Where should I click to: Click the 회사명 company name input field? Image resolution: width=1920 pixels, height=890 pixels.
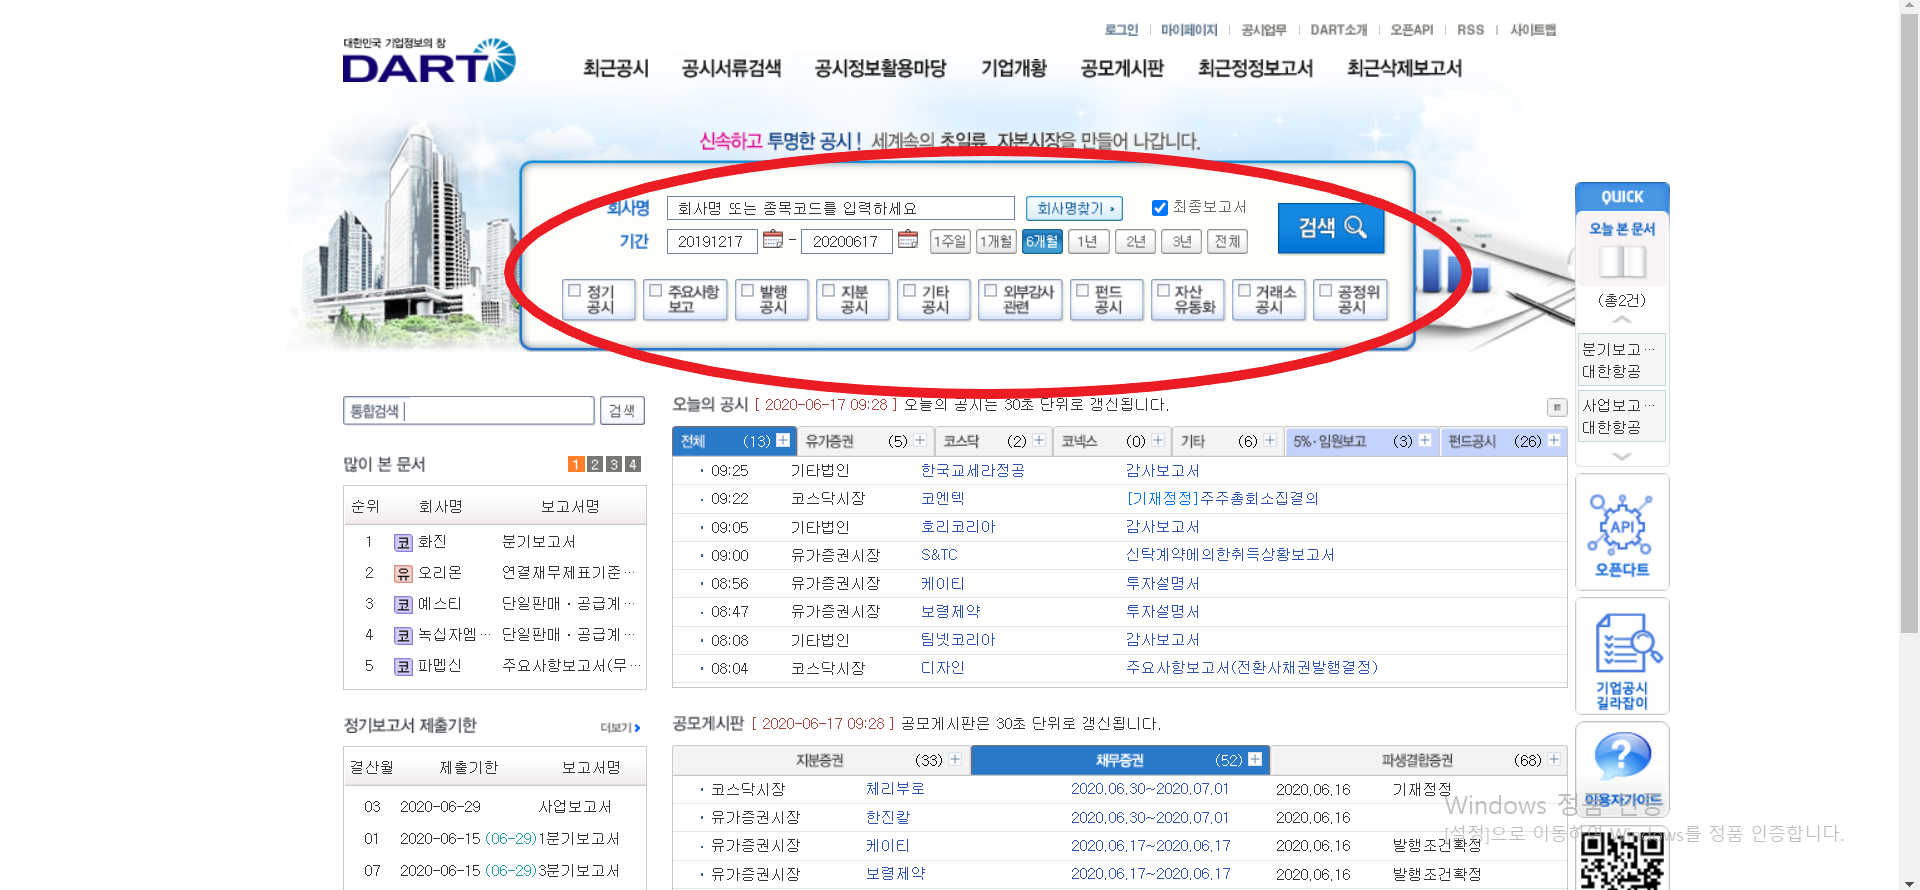click(840, 208)
